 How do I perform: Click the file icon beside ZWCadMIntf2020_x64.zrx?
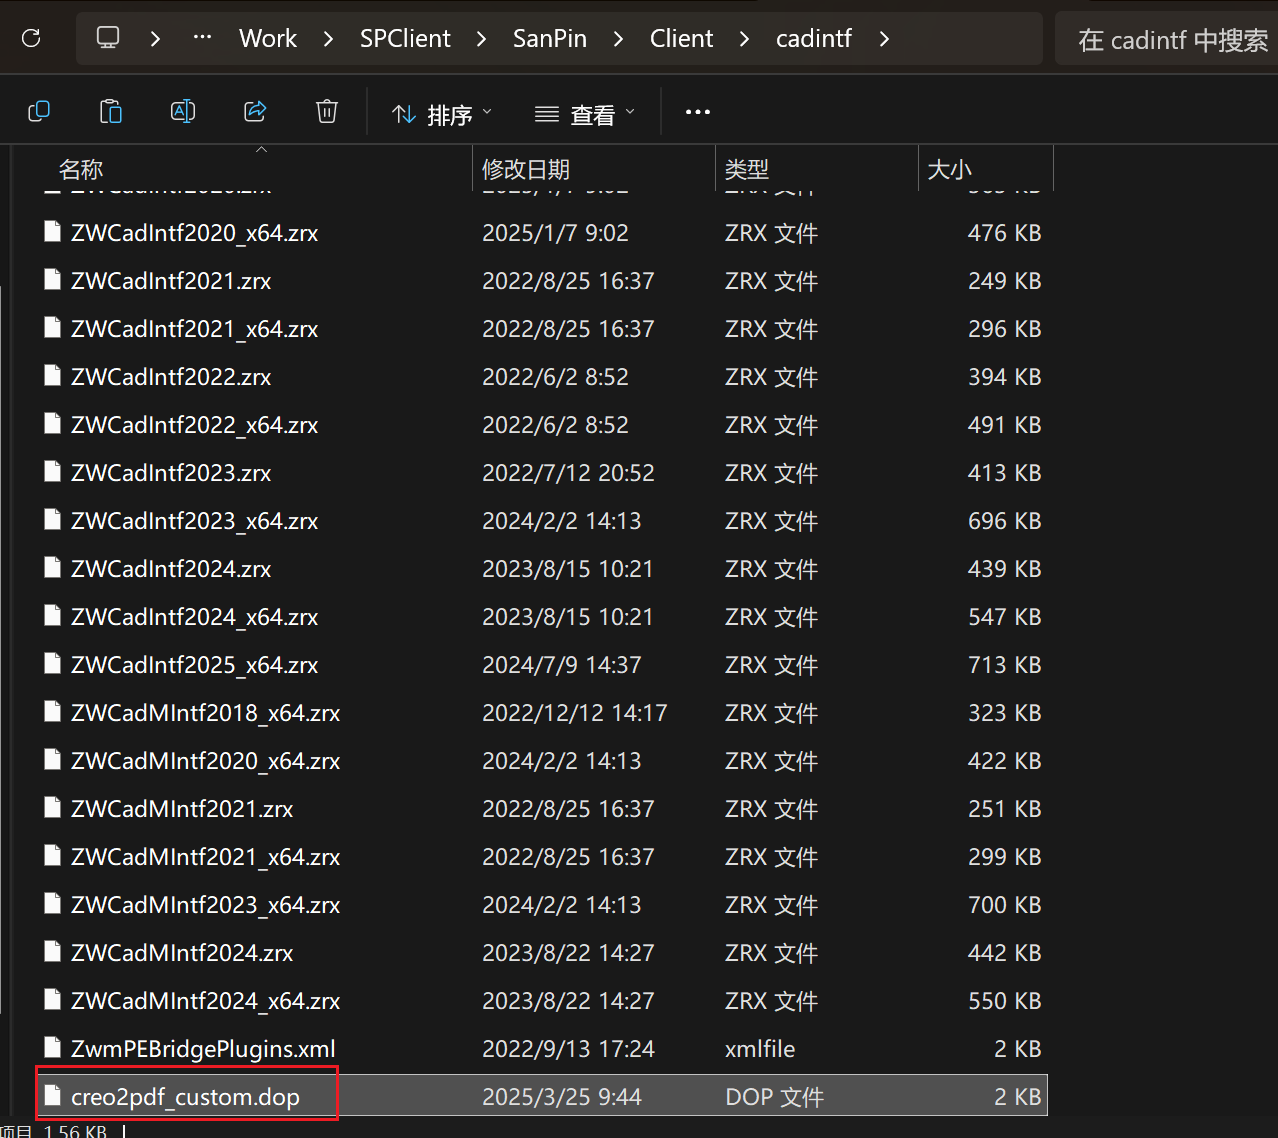coord(53,760)
